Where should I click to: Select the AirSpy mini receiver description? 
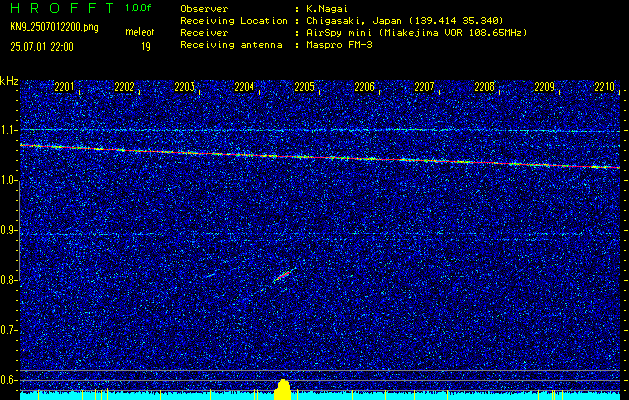[x=416, y=32]
